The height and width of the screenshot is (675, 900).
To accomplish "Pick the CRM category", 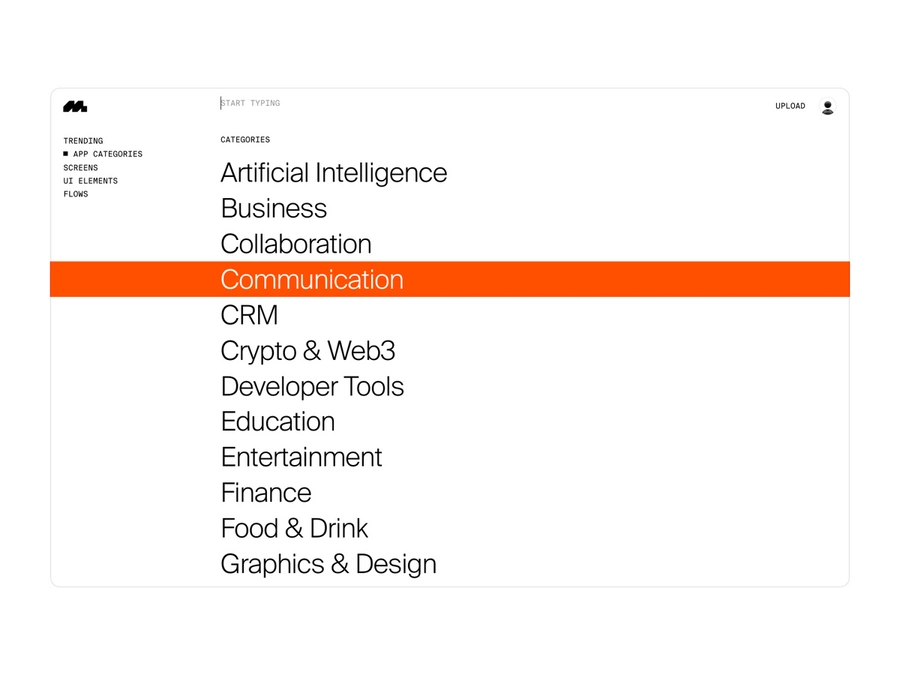I will 249,315.
